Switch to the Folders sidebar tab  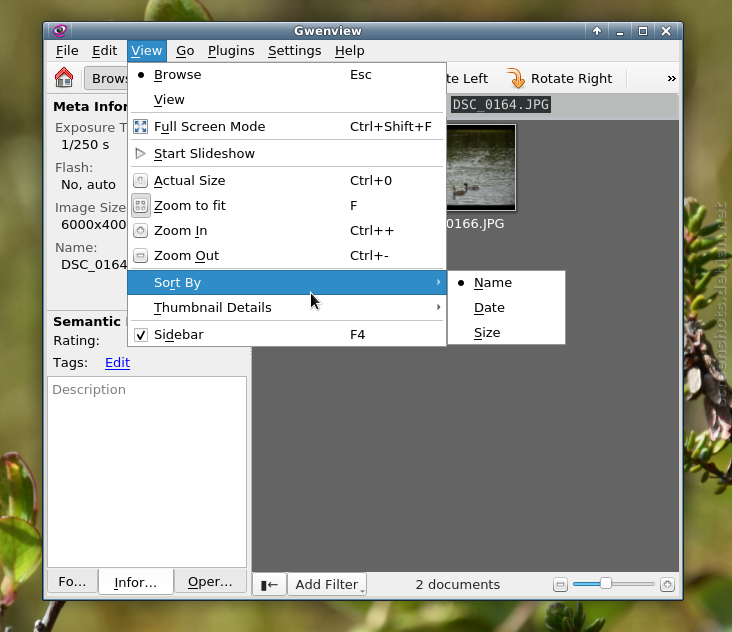click(x=72, y=582)
